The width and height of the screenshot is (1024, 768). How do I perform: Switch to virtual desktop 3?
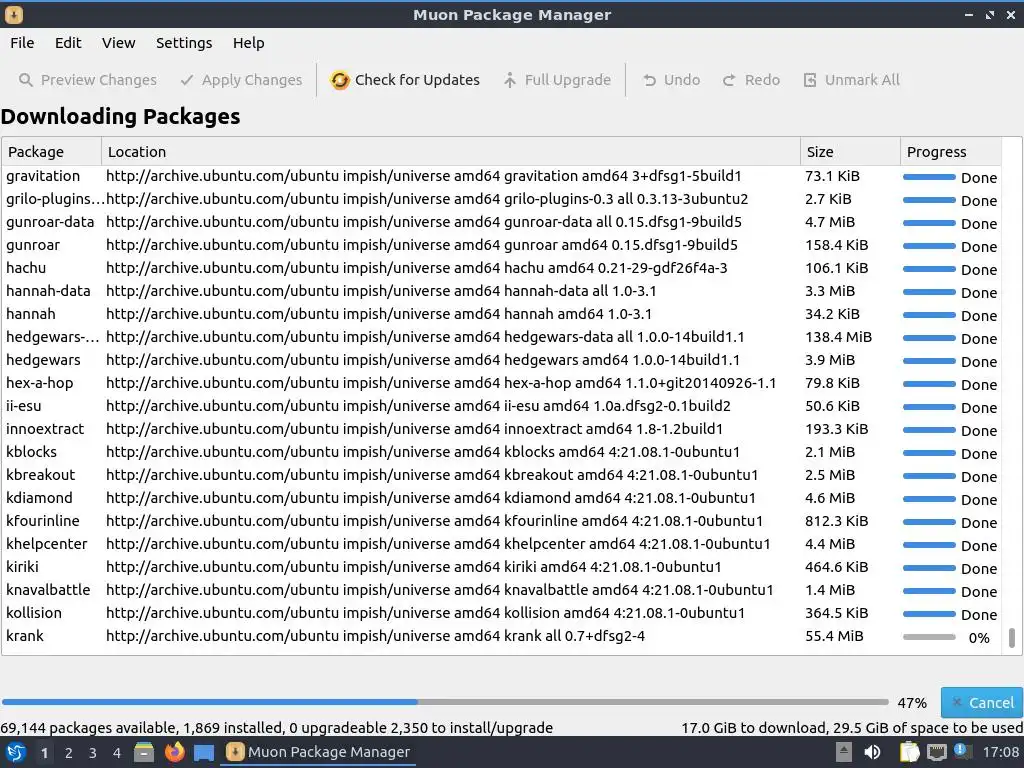tap(93, 753)
